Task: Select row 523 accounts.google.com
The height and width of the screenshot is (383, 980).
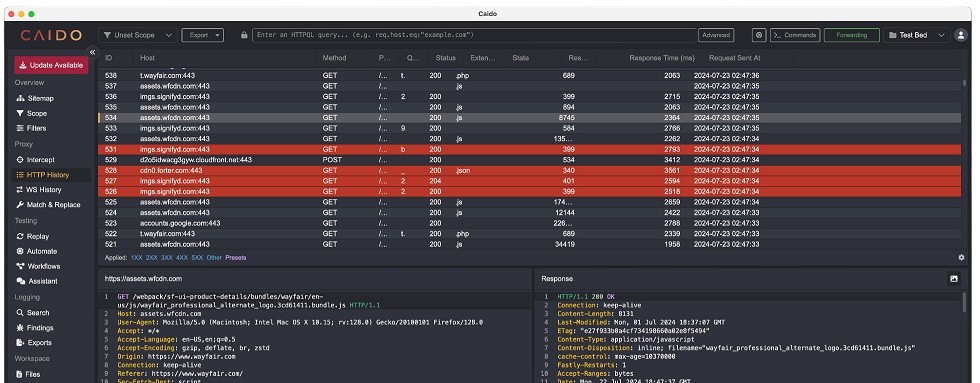Action: click(x=530, y=223)
